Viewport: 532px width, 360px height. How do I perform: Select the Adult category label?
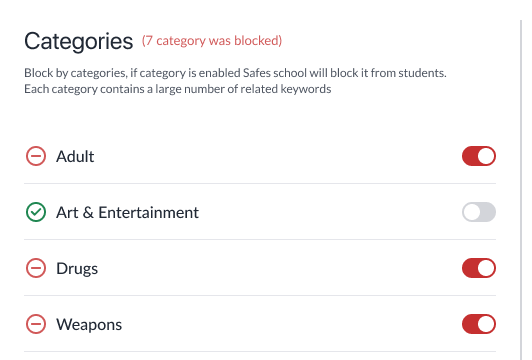click(x=75, y=156)
